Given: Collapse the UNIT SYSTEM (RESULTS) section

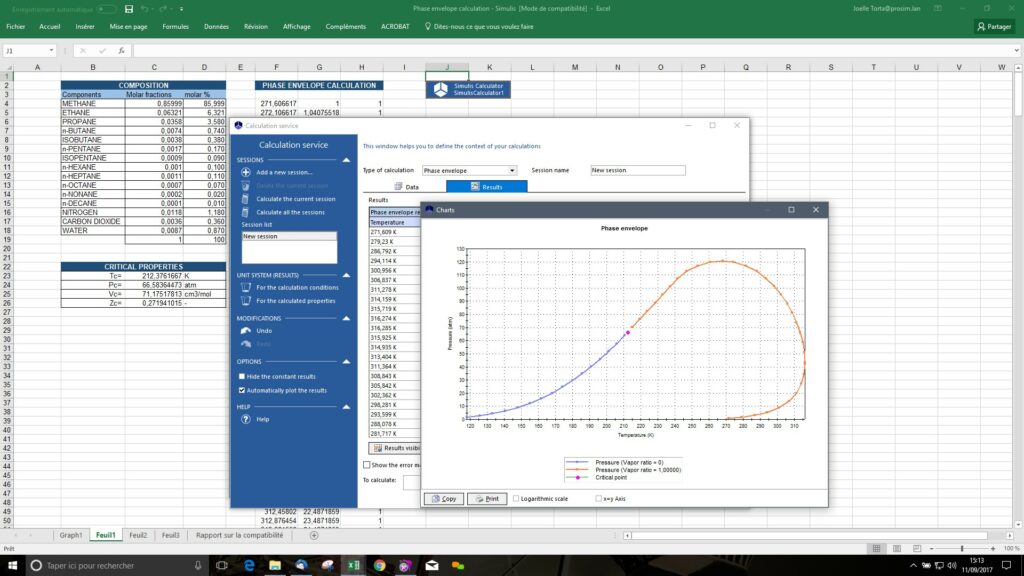Looking at the screenshot, I should click(x=346, y=276).
